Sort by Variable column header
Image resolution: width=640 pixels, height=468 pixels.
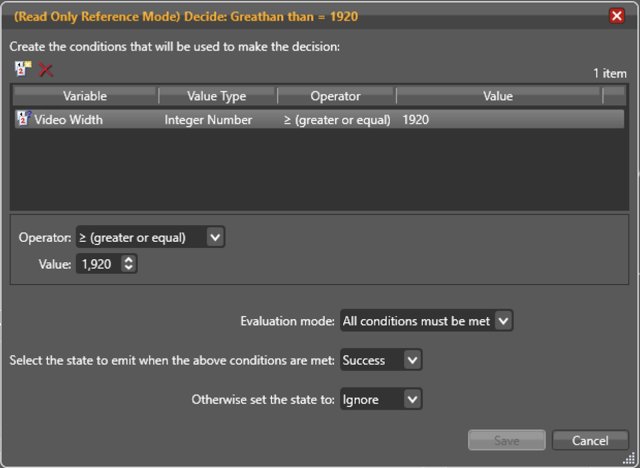point(85,96)
